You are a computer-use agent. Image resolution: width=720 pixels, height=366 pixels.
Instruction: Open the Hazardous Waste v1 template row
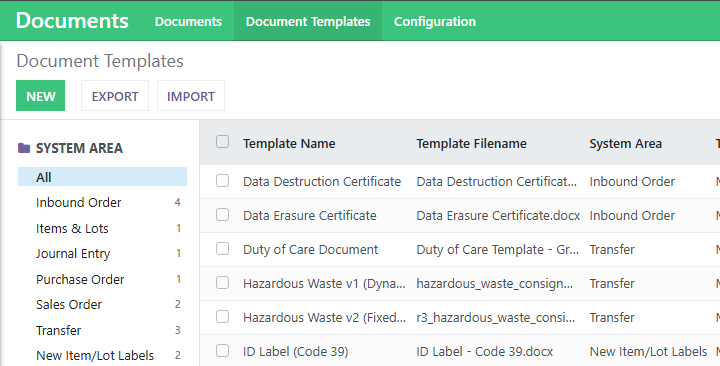(460, 283)
